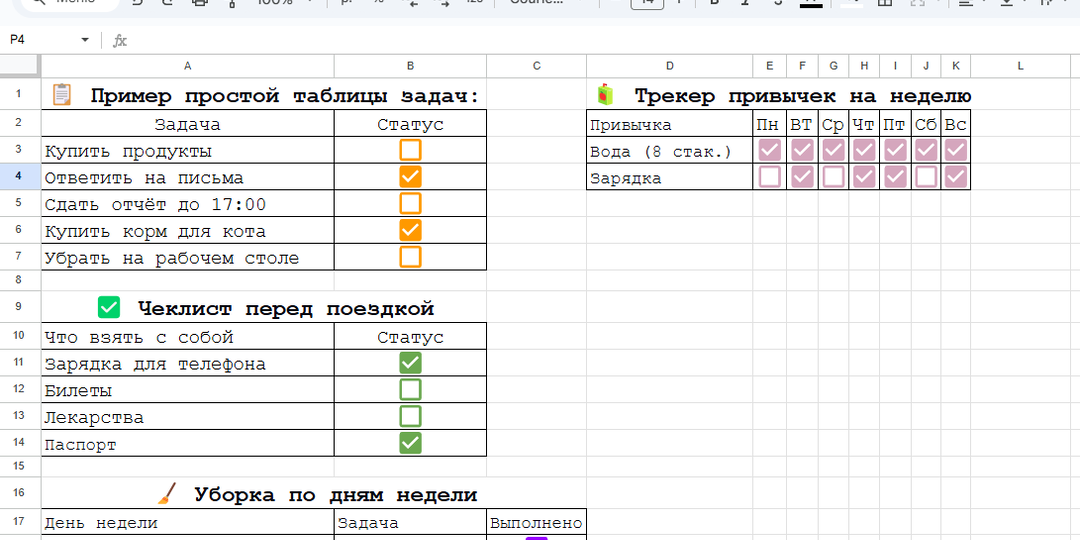Select all cells via corner button

(20, 65)
